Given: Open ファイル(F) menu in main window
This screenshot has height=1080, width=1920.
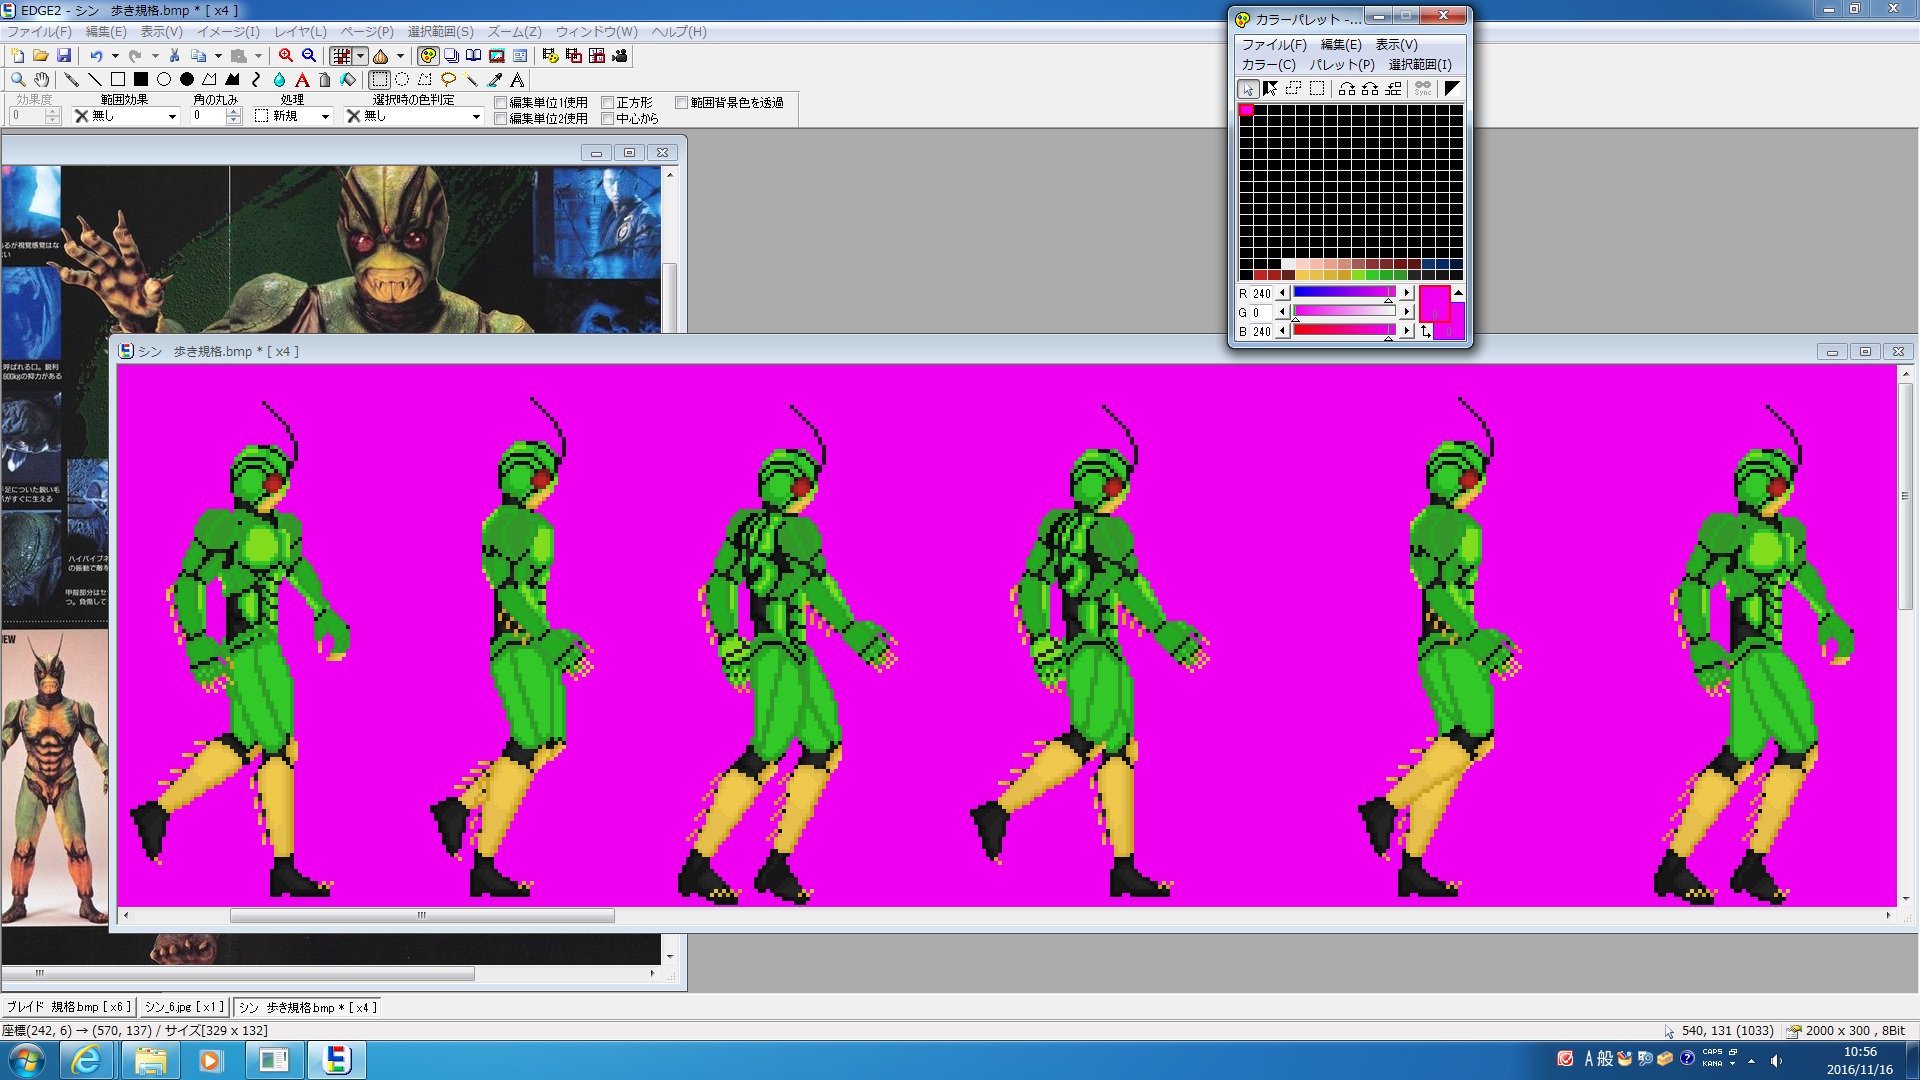Looking at the screenshot, I should [40, 32].
